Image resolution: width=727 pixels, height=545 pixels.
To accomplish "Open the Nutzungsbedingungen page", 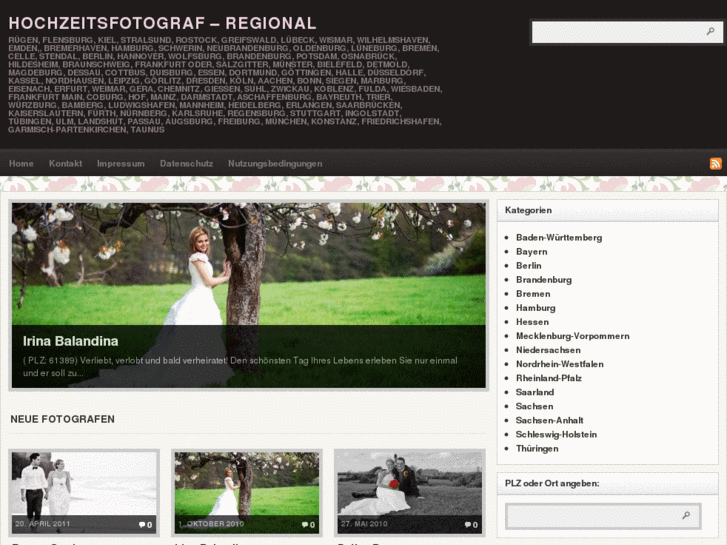I will point(275,163).
